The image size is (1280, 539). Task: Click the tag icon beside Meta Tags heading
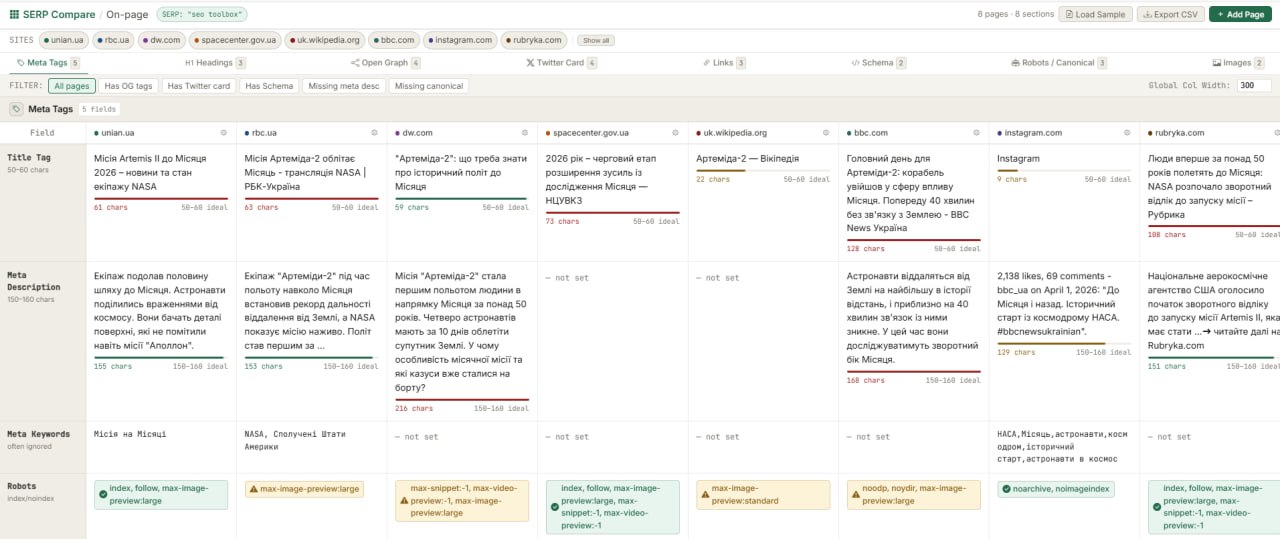tap(17, 109)
